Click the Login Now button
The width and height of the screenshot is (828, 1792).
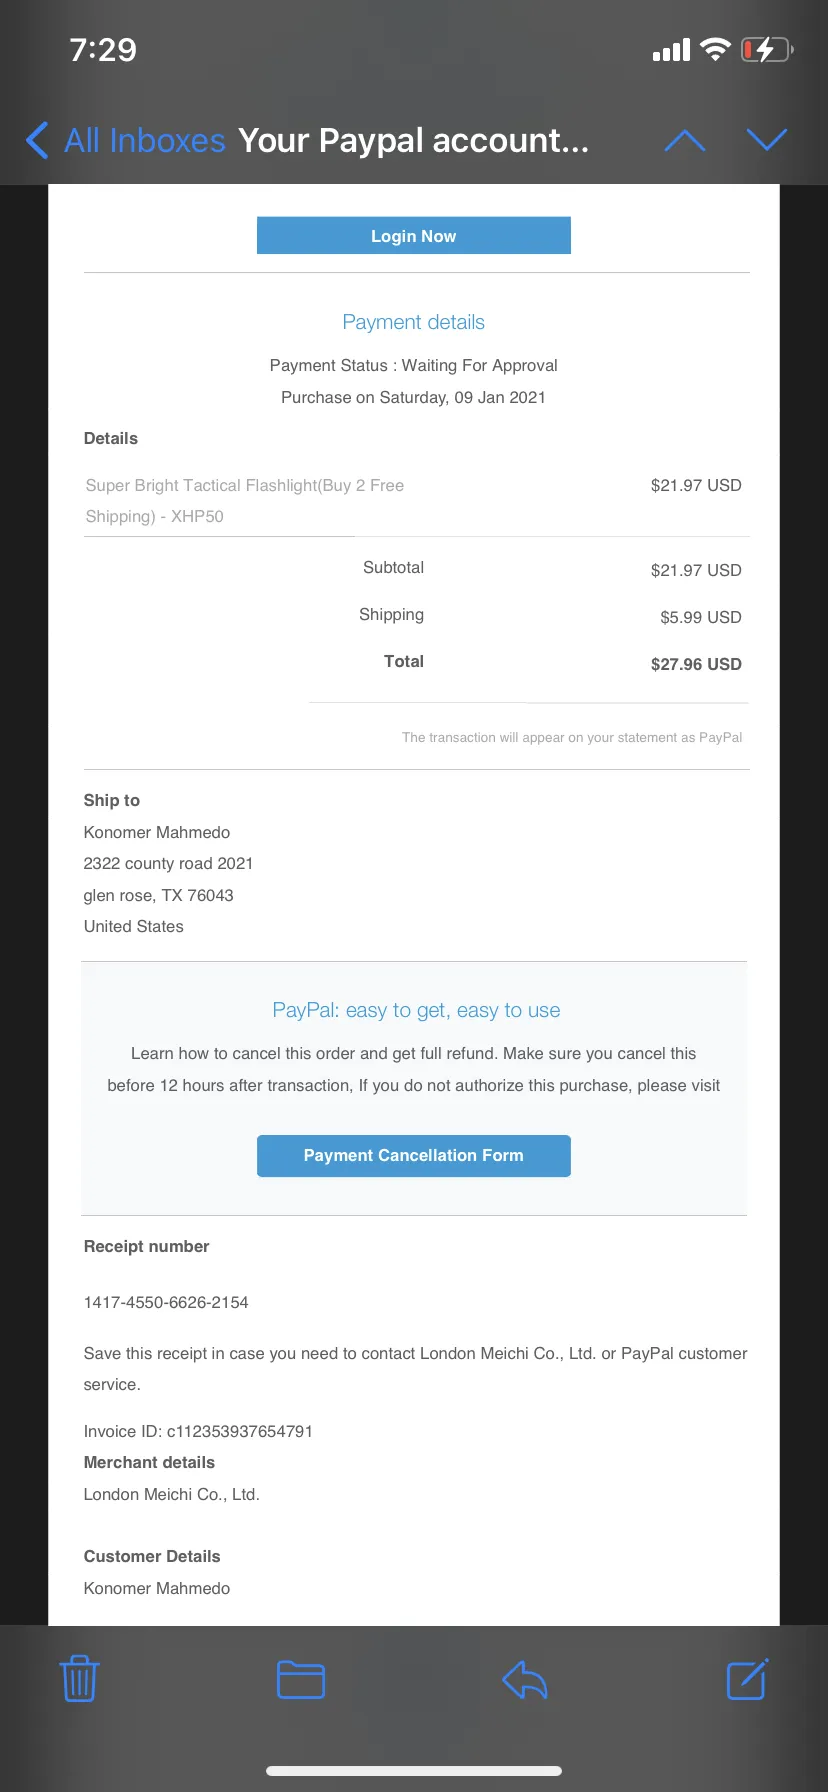414,236
